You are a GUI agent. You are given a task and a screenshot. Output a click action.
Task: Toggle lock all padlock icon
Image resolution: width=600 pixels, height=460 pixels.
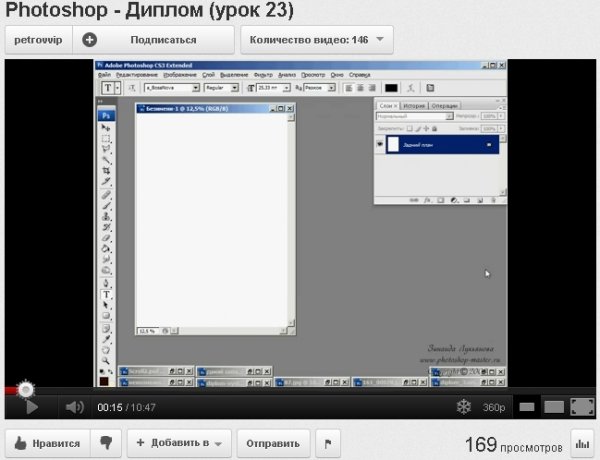pyautogui.click(x=434, y=129)
